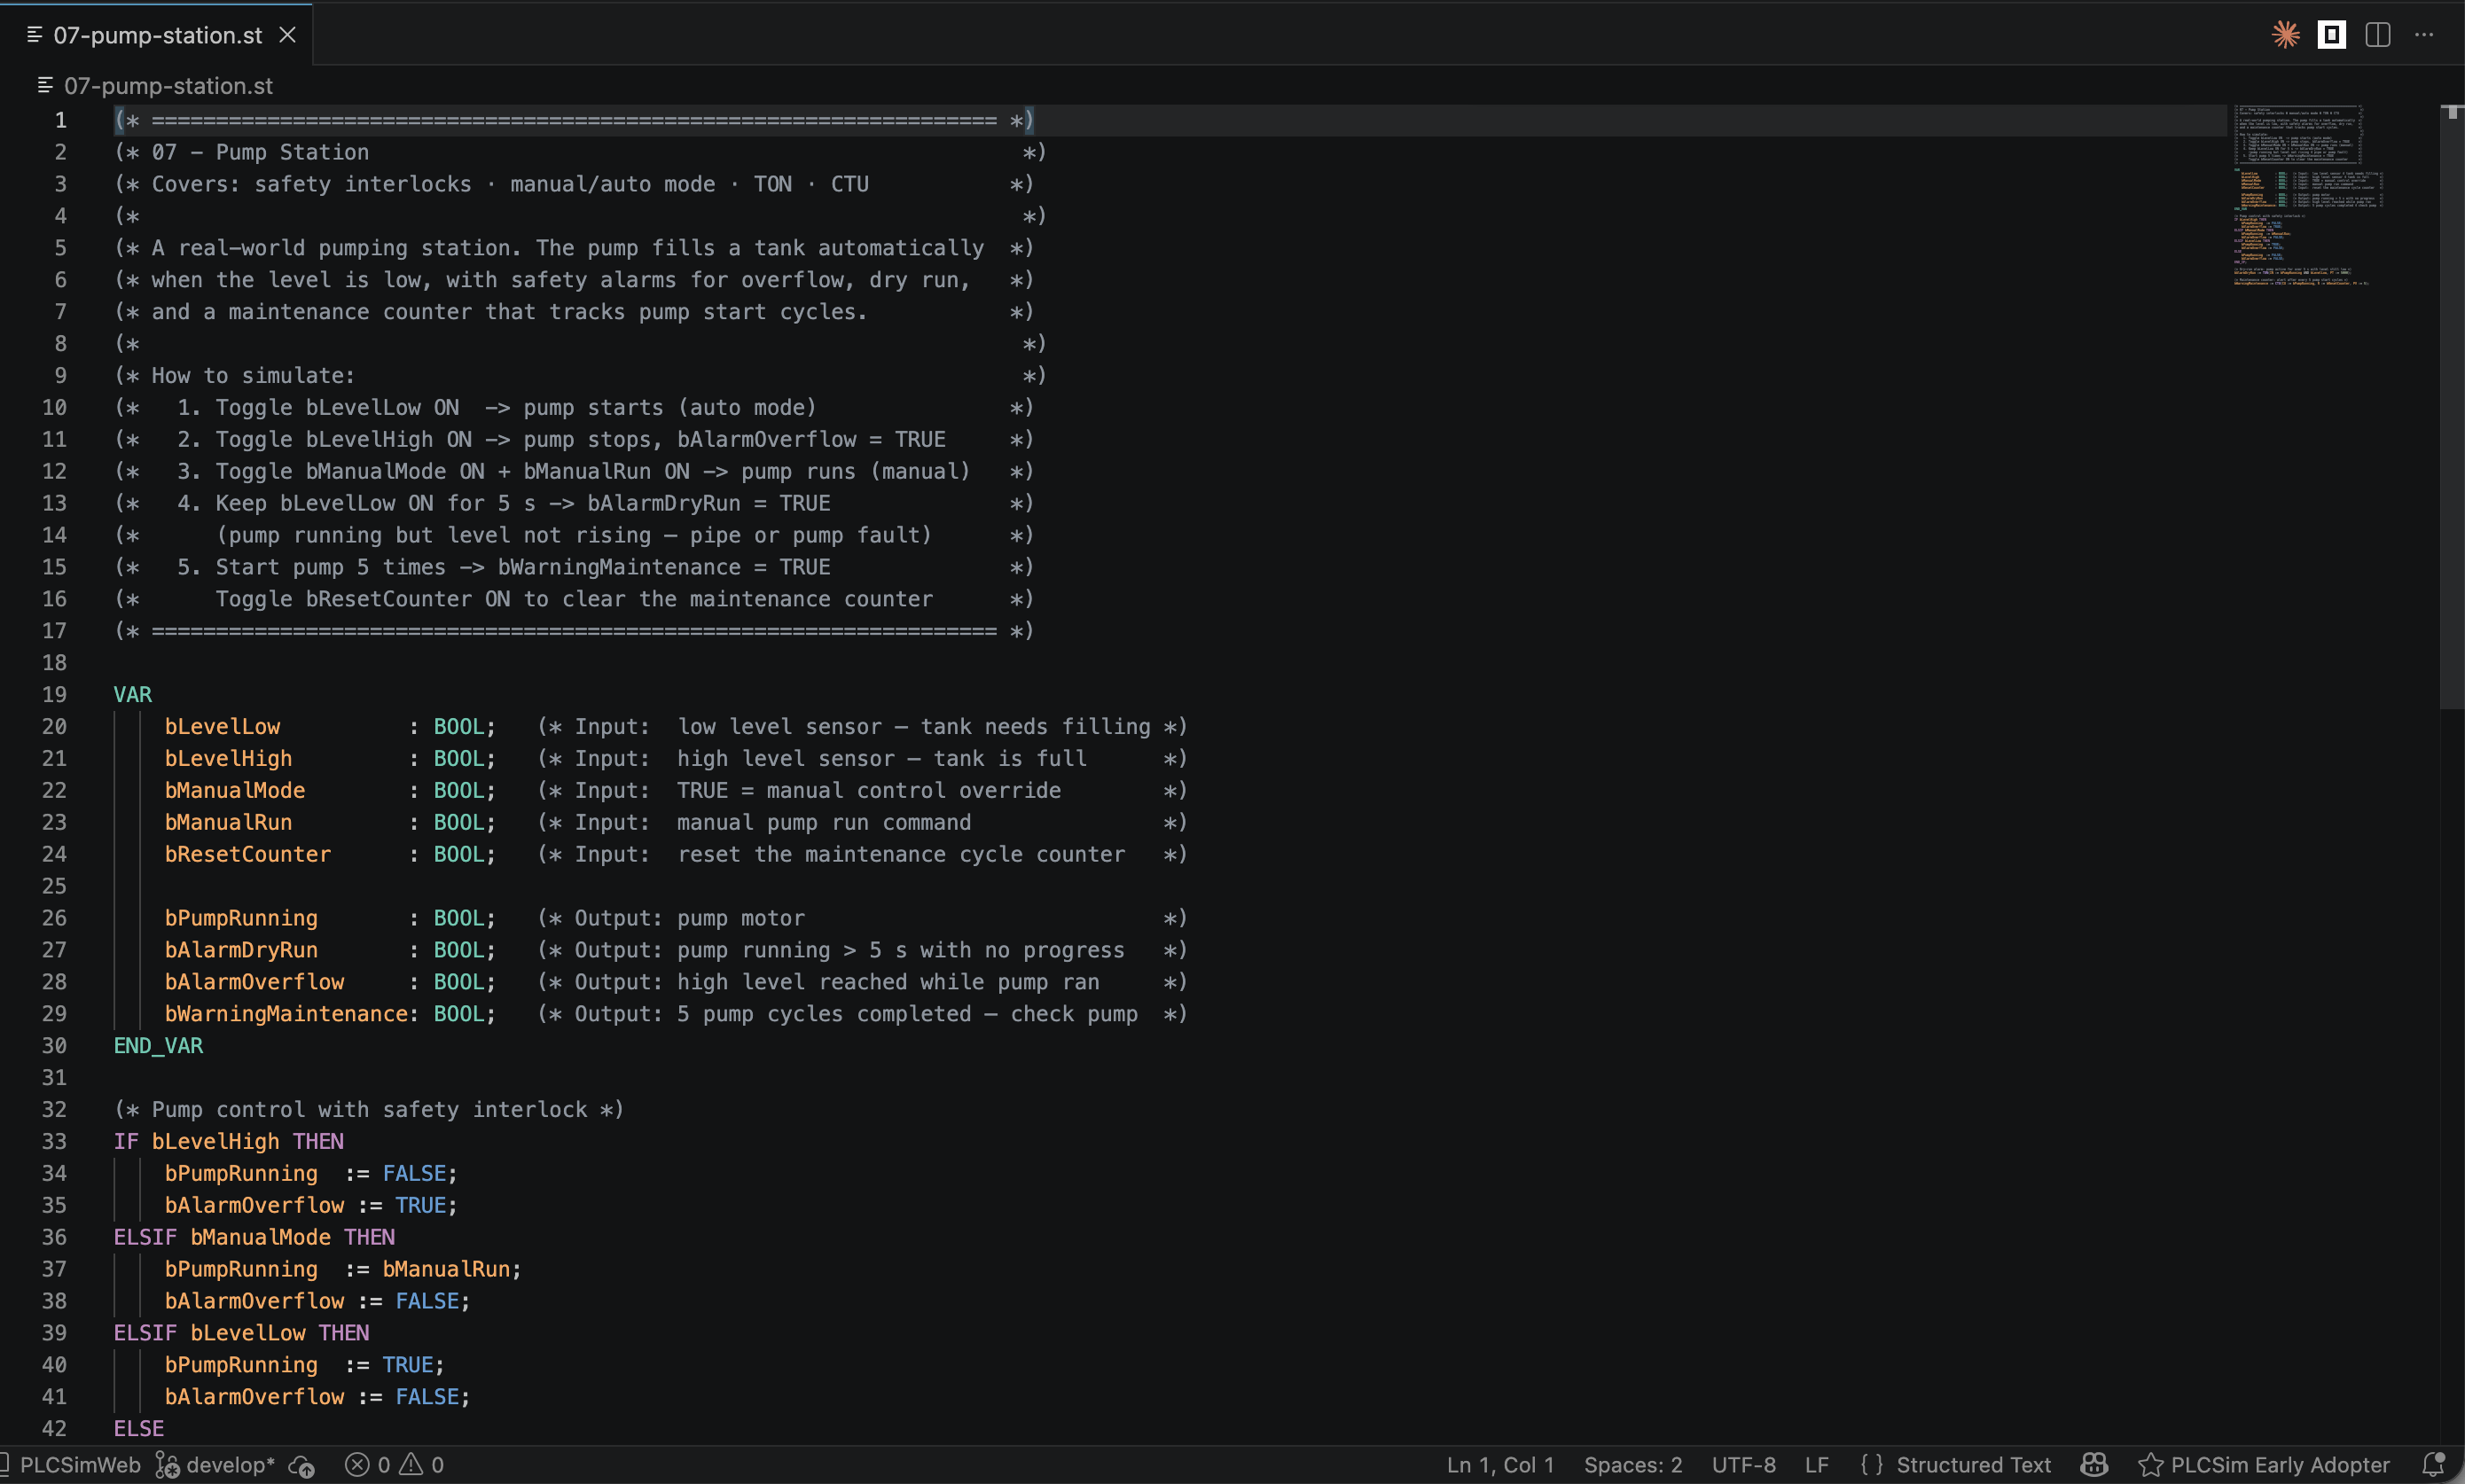Click the bManualMode variable declaration

tap(235, 791)
